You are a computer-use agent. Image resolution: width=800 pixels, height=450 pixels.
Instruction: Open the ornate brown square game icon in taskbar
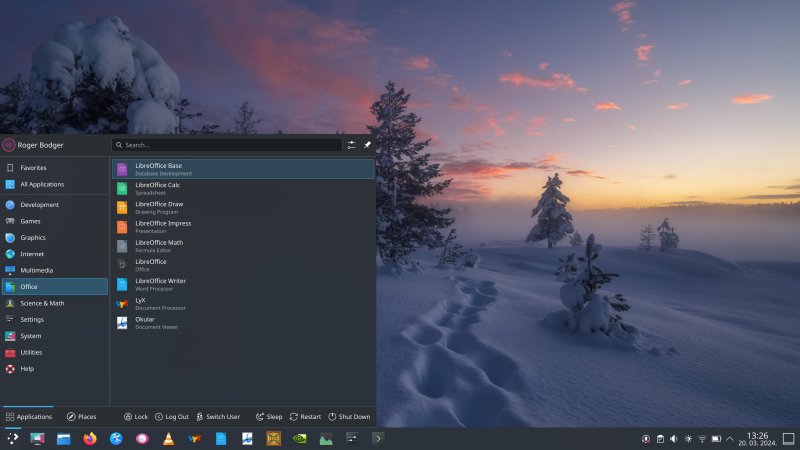click(273, 439)
